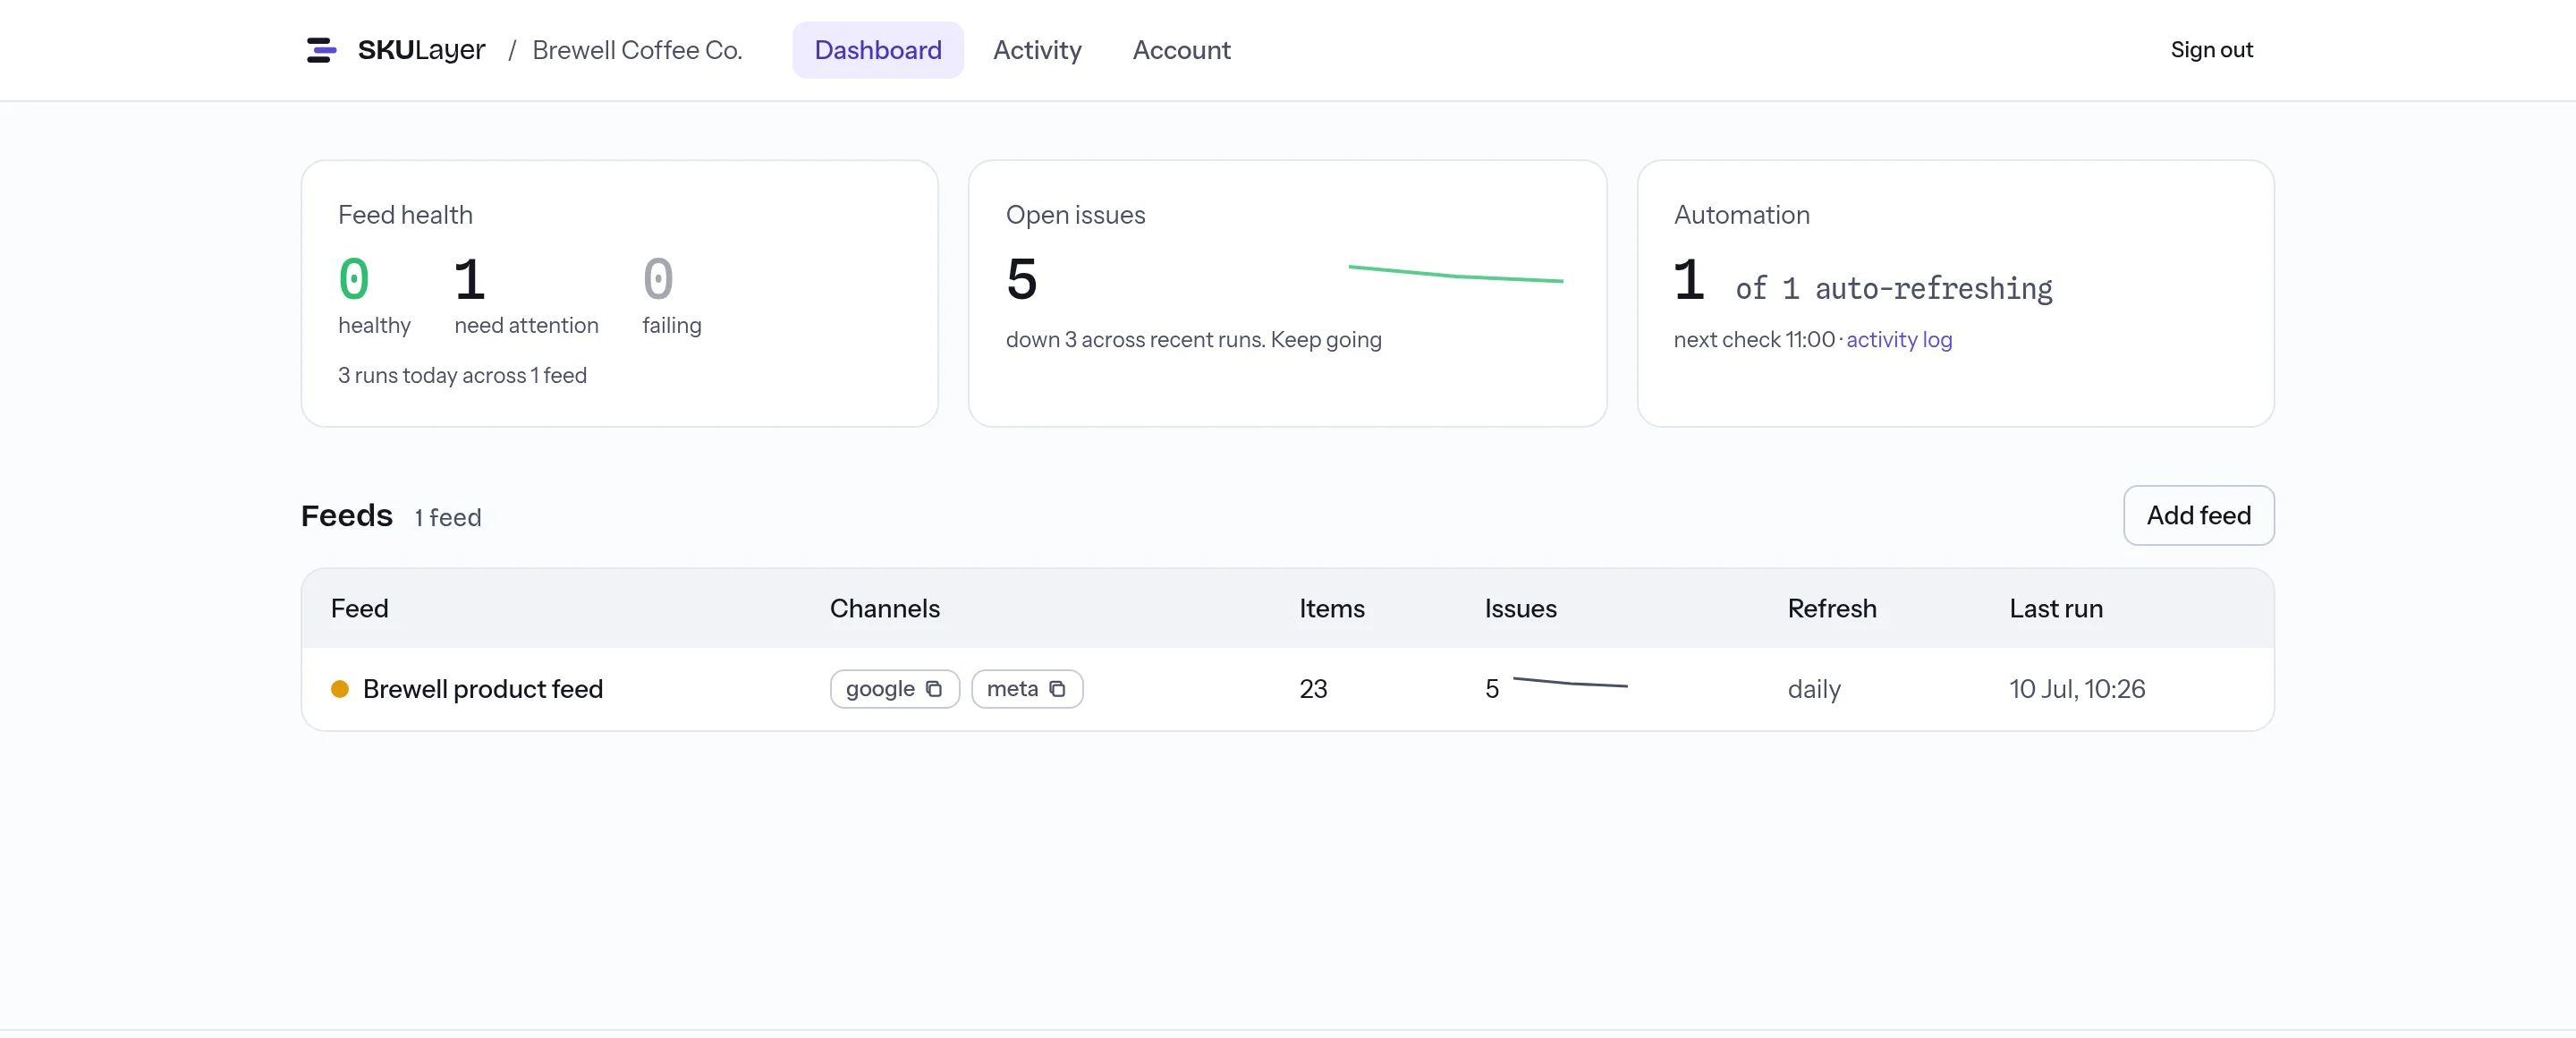The height and width of the screenshot is (1038, 2576).
Task: Click the Brewell Coffee Co. breadcrumb
Action: (637, 50)
